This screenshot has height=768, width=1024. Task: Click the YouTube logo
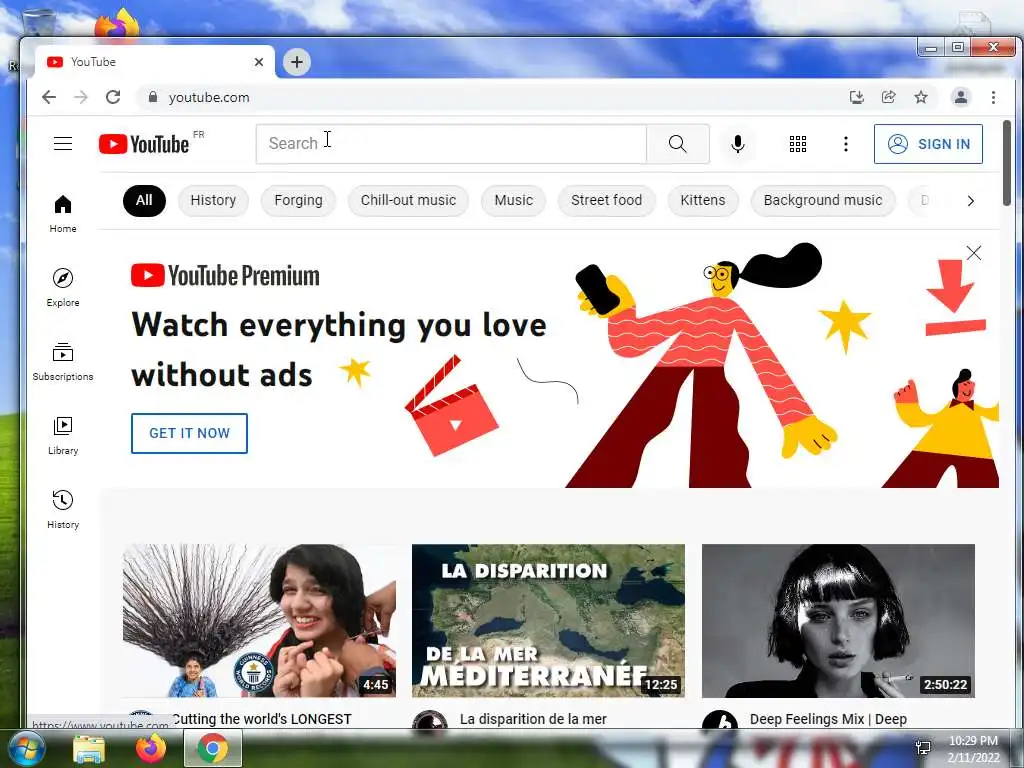coord(144,144)
